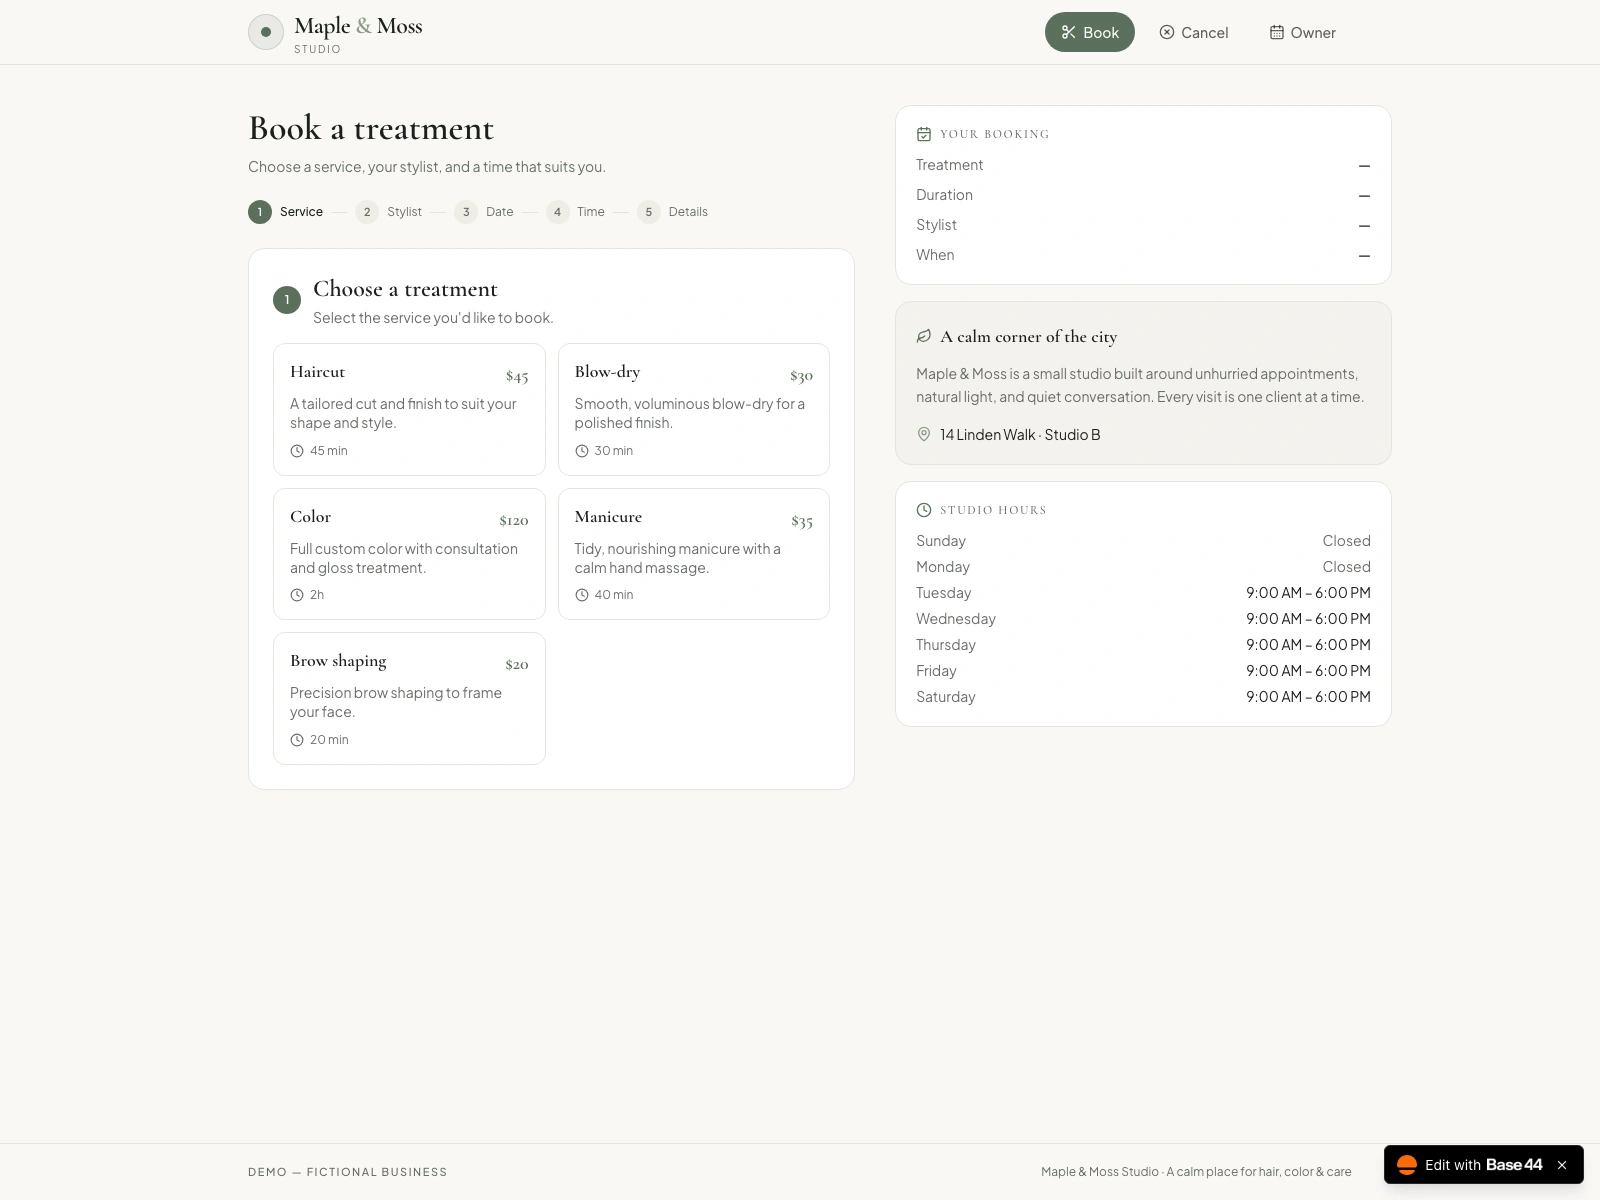Click the Edit with Base44 button
Image resolution: width=1600 pixels, height=1200 pixels.
click(x=1470, y=1165)
